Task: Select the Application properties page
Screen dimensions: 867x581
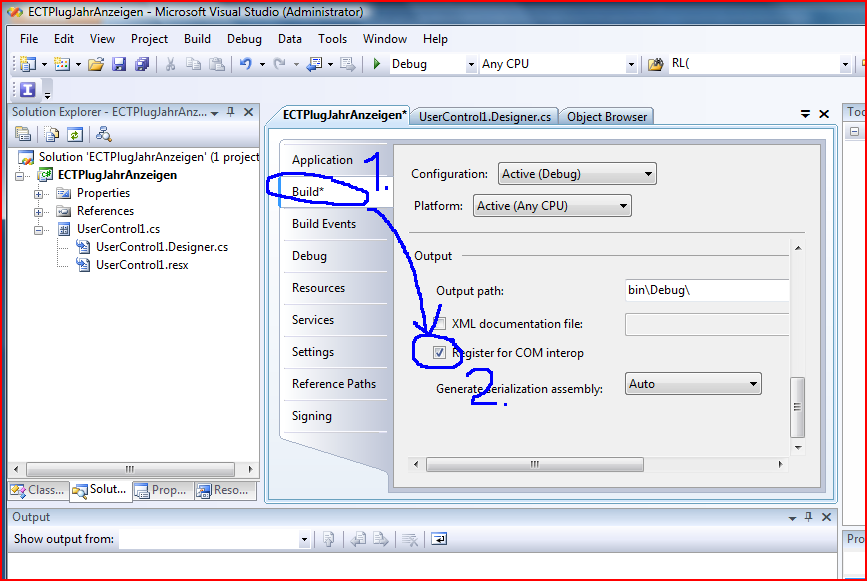Action: click(322, 160)
